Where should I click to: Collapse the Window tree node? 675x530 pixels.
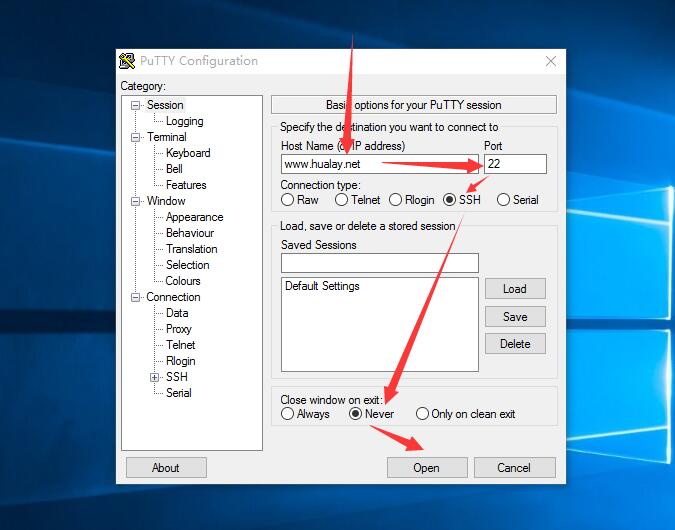click(x=136, y=201)
